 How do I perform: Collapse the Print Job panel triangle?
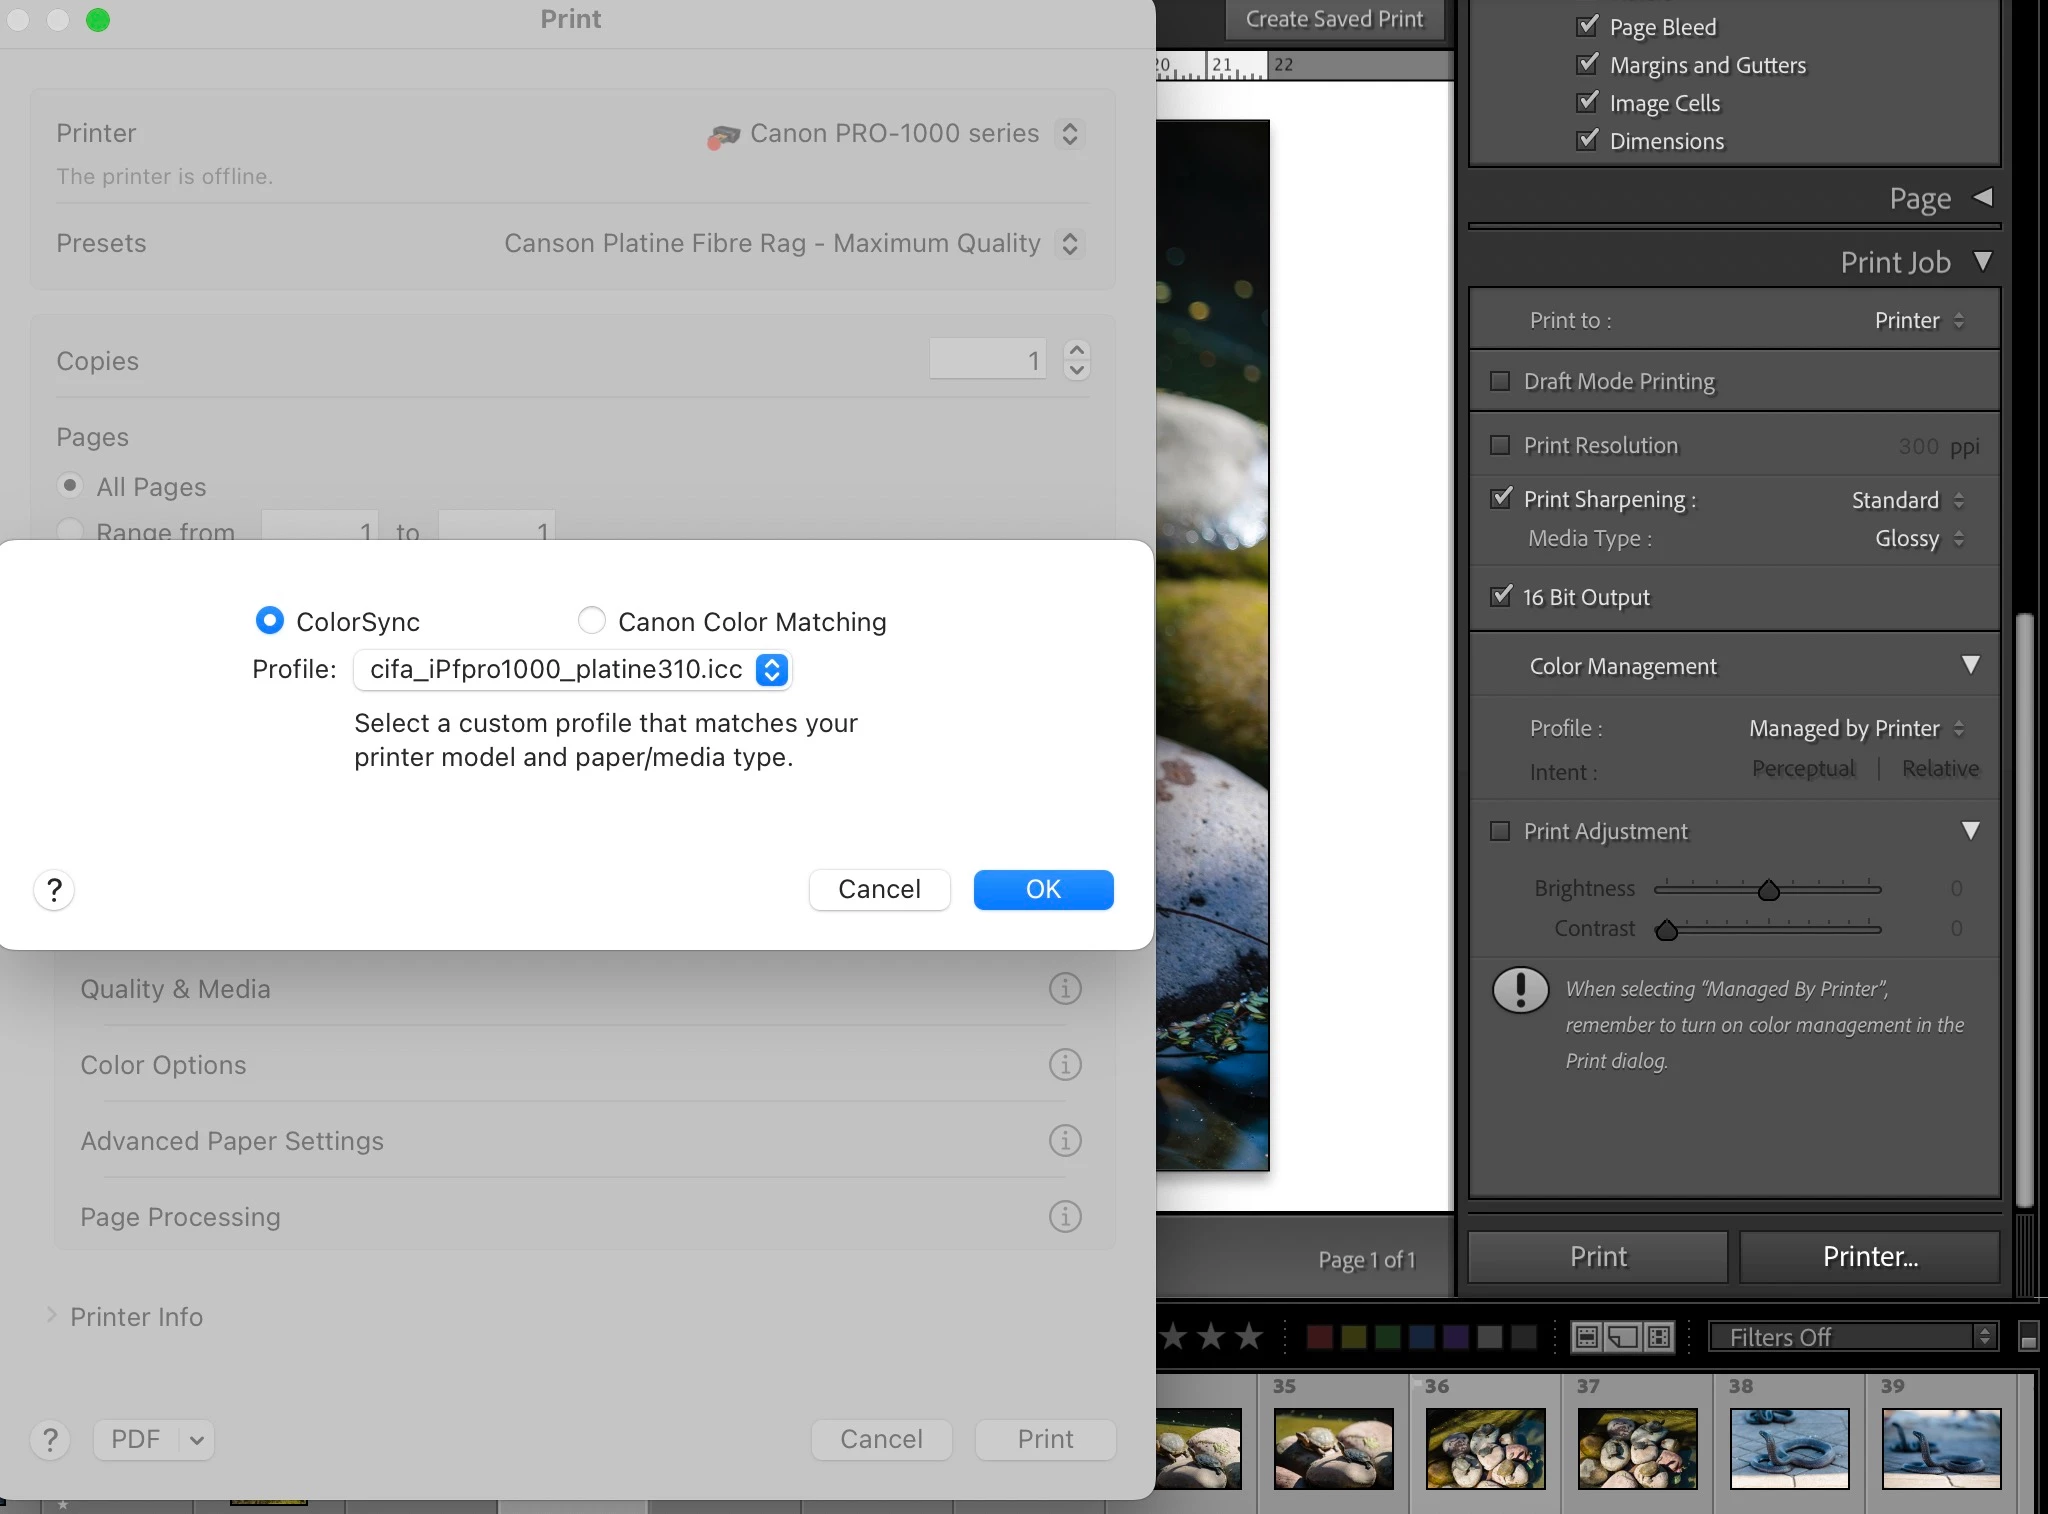point(1982,262)
